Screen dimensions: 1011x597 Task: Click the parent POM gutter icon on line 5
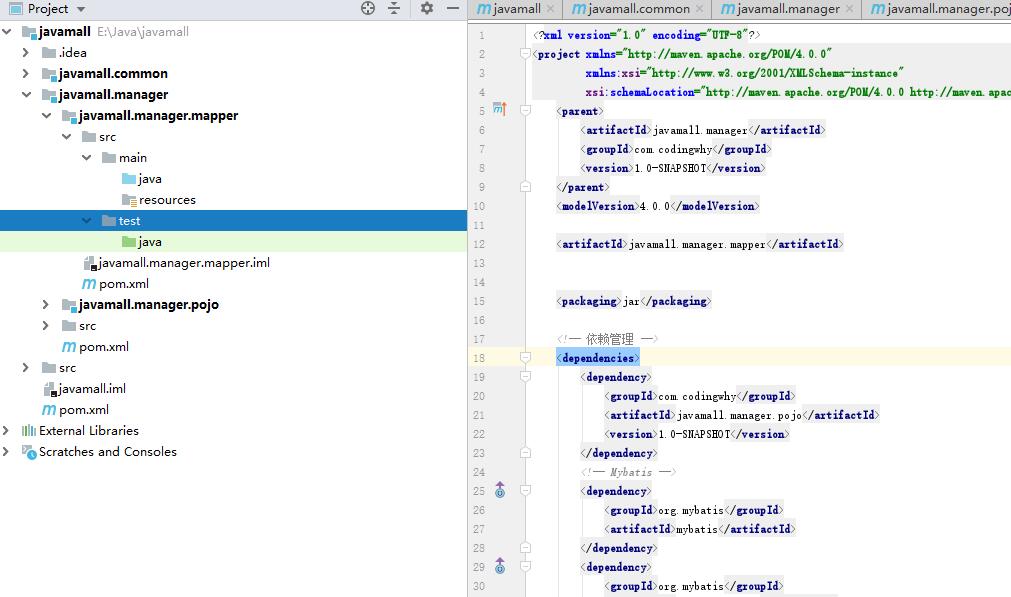(500, 111)
